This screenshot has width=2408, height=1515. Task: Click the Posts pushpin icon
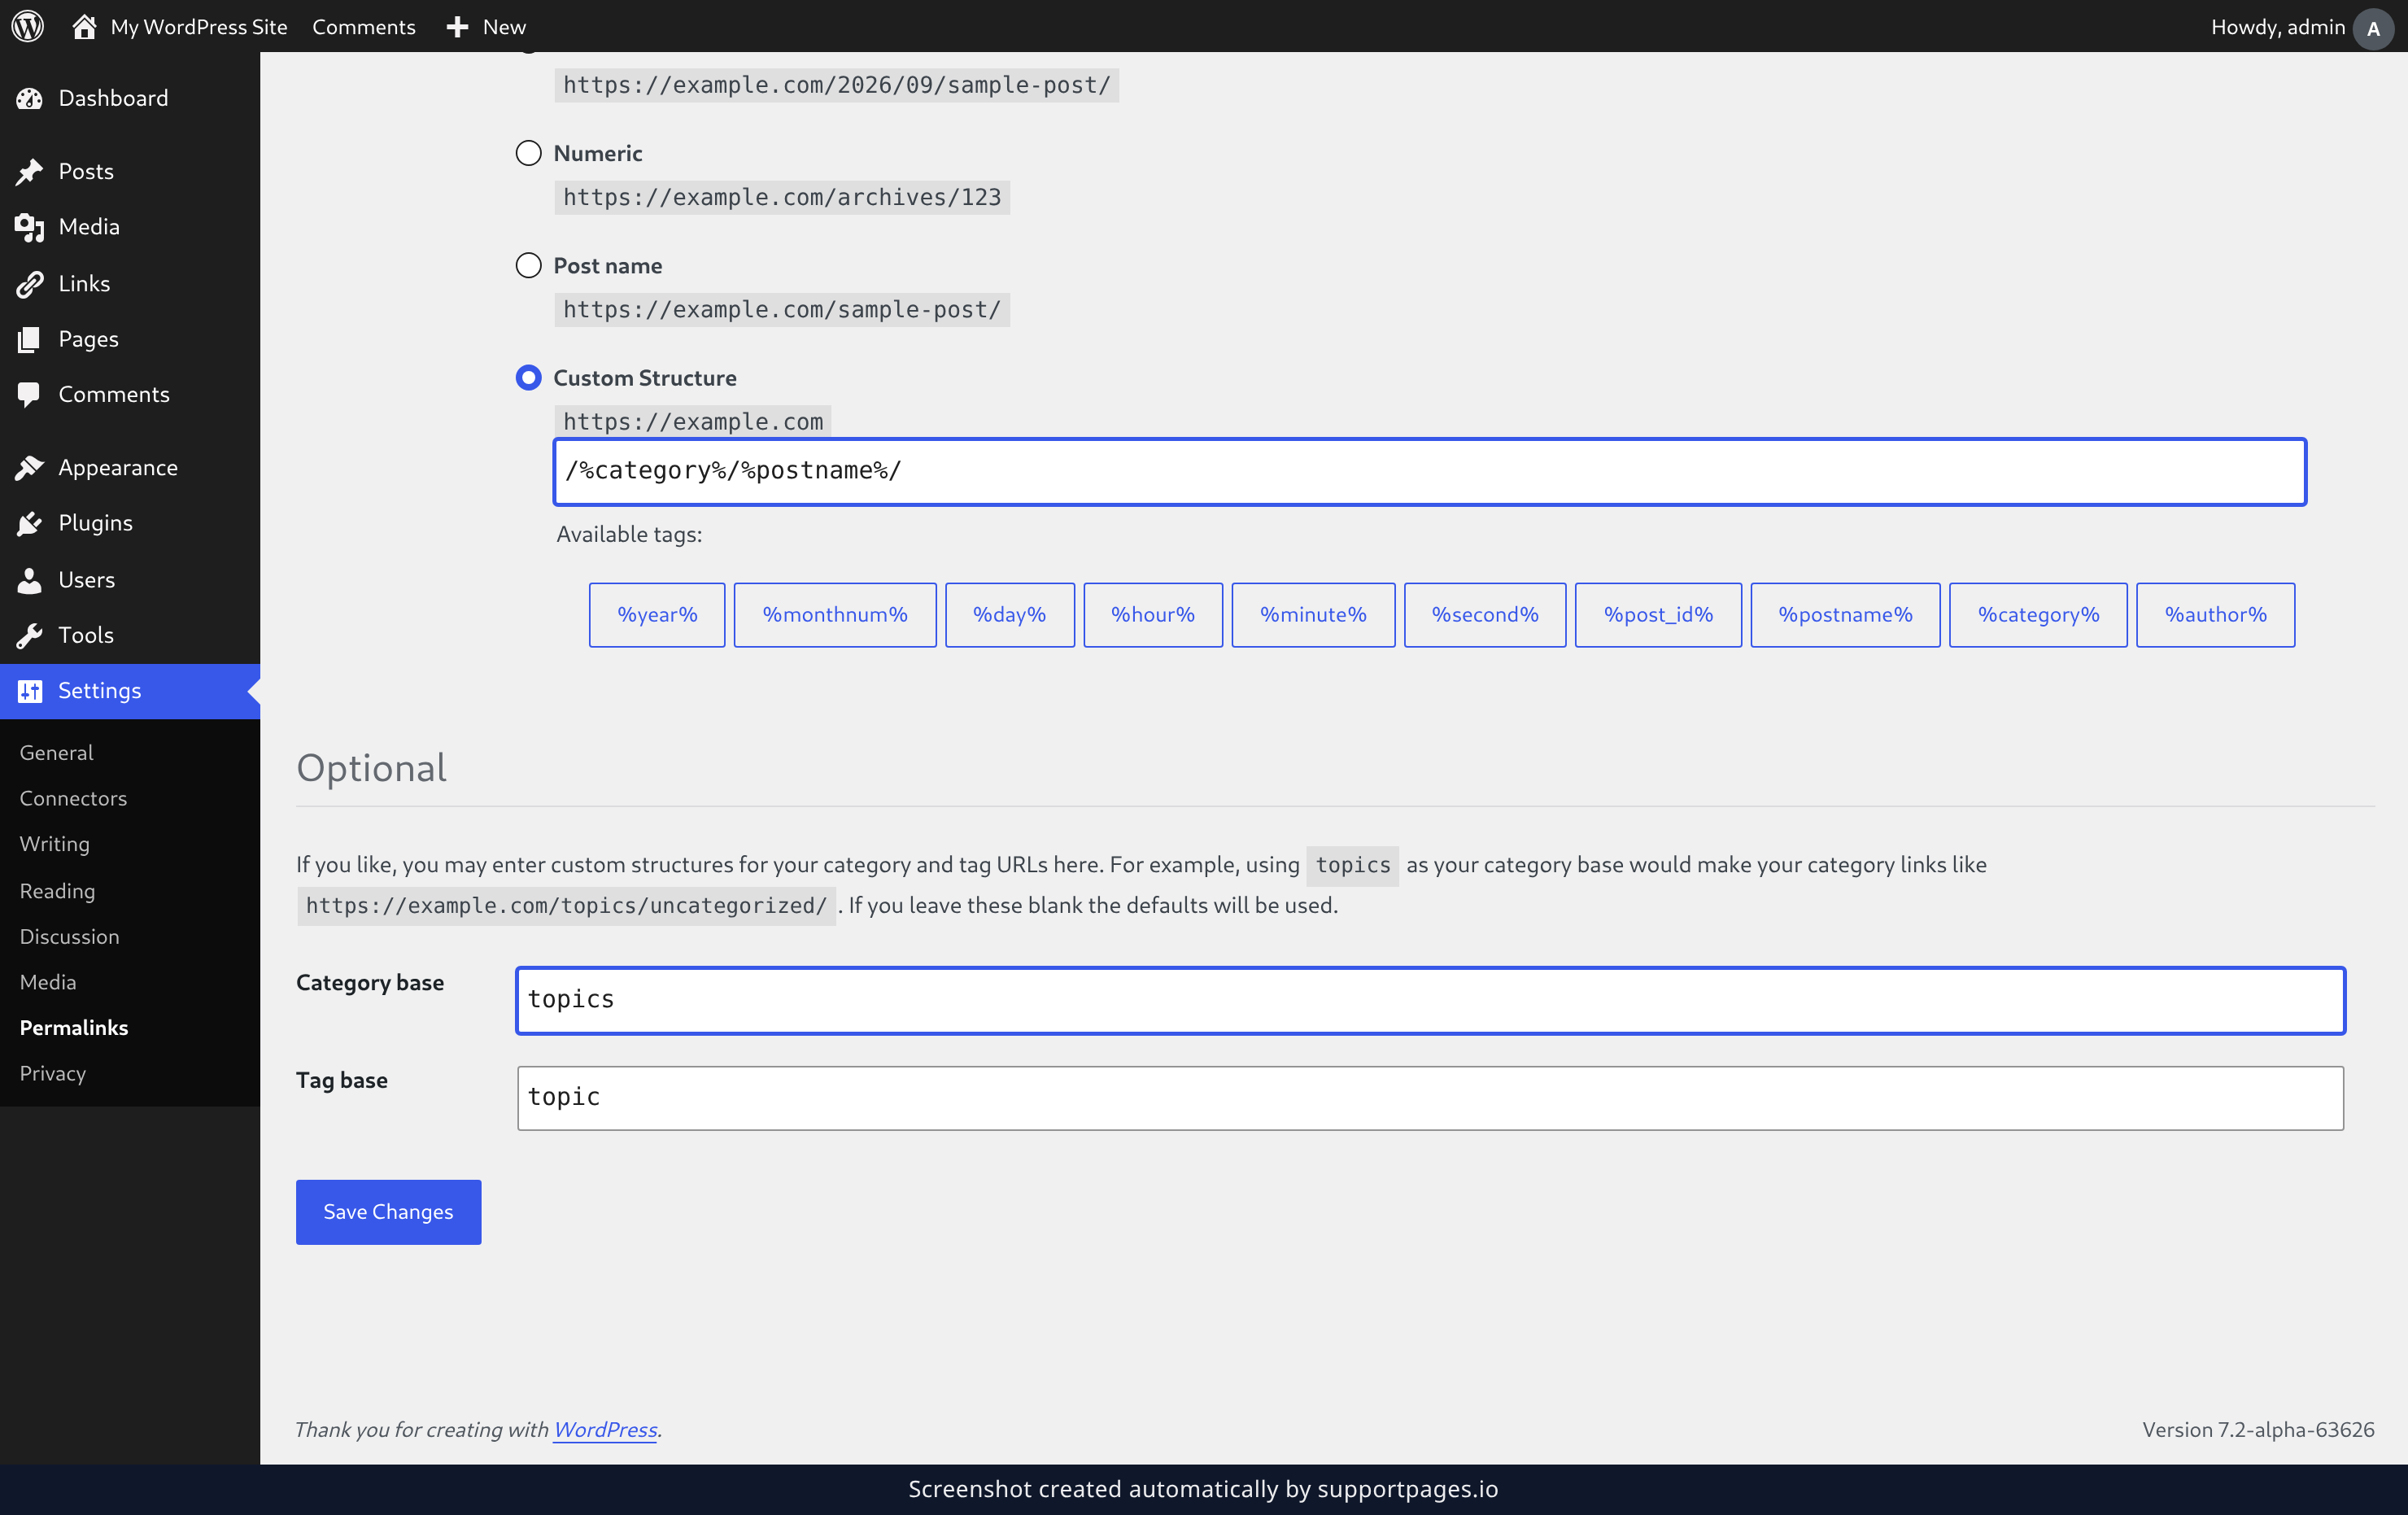[x=29, y=171]
